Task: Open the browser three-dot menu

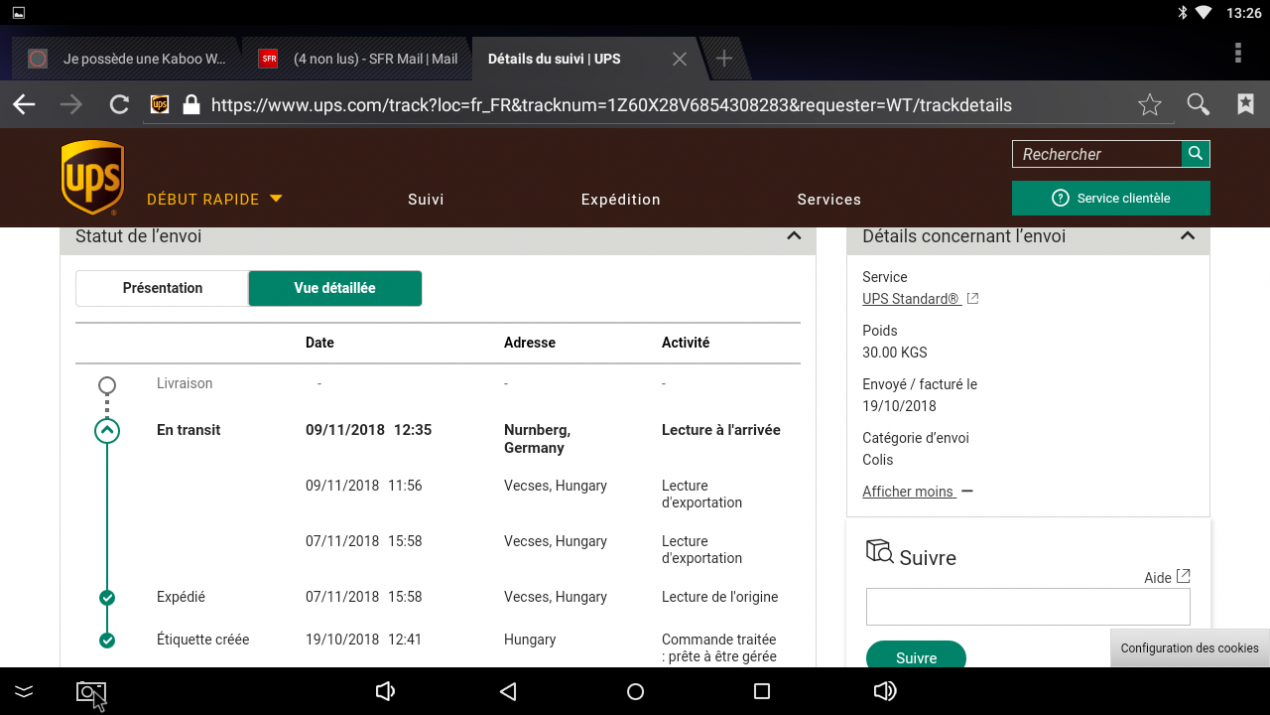Action: coord(1238,53)
